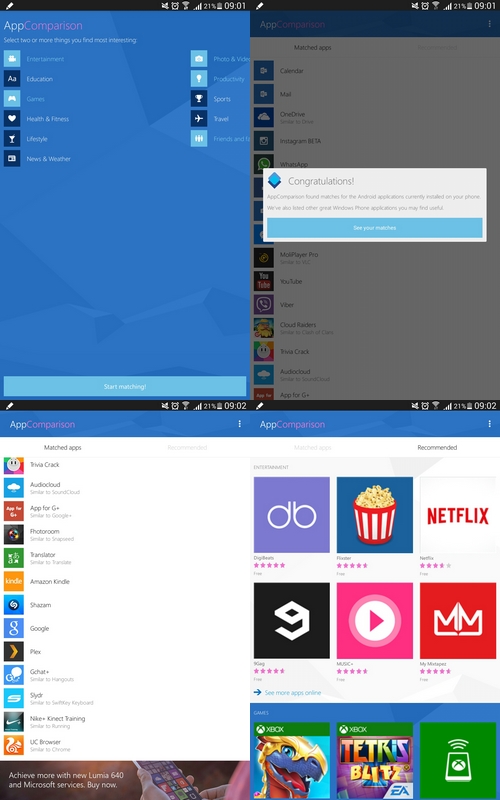
Task: Tap the Cloud Raiders game icon
Action: pyautogui.click(x=264, y=328)
